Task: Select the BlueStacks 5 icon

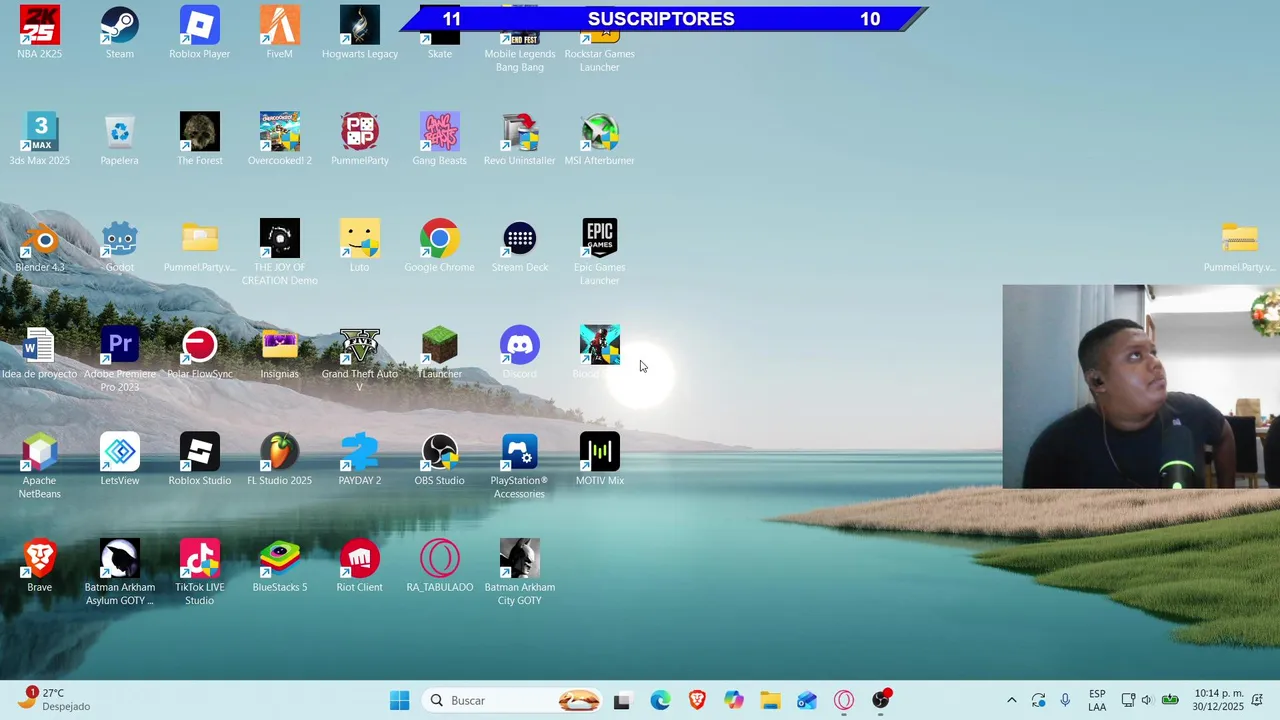Action: click(280, 560)
